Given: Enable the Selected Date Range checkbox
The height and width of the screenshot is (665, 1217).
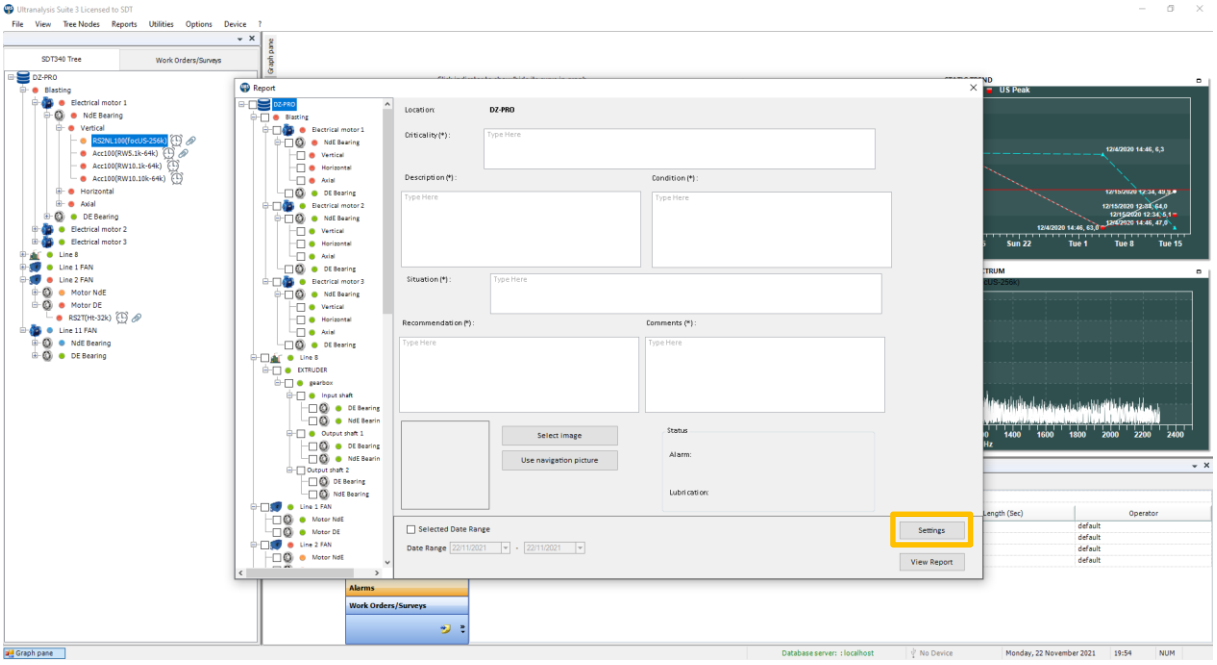Looking at the screenshot, I should (411, 529).
